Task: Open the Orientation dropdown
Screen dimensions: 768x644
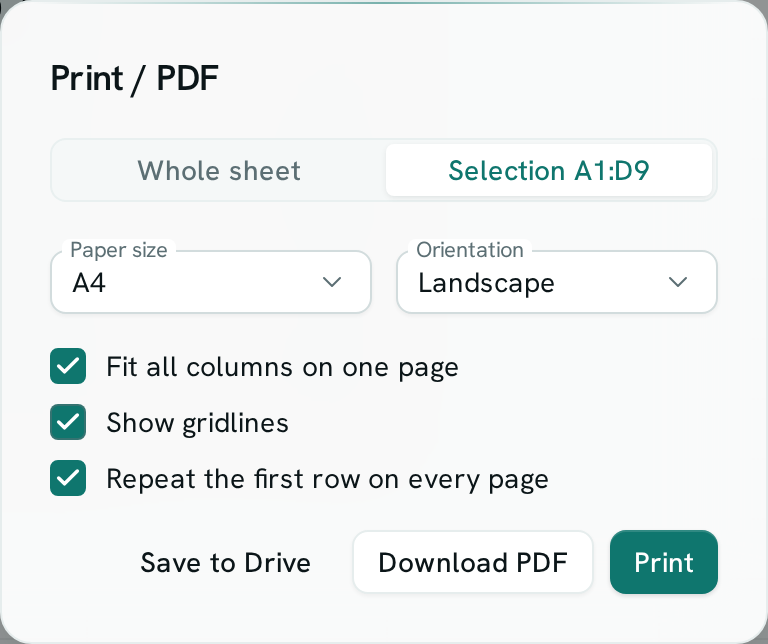Action: 557,282
